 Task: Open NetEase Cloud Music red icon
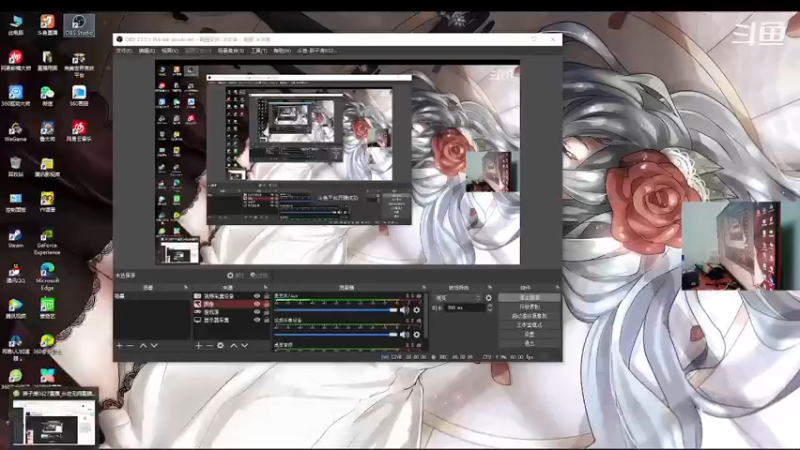point(79,131)
